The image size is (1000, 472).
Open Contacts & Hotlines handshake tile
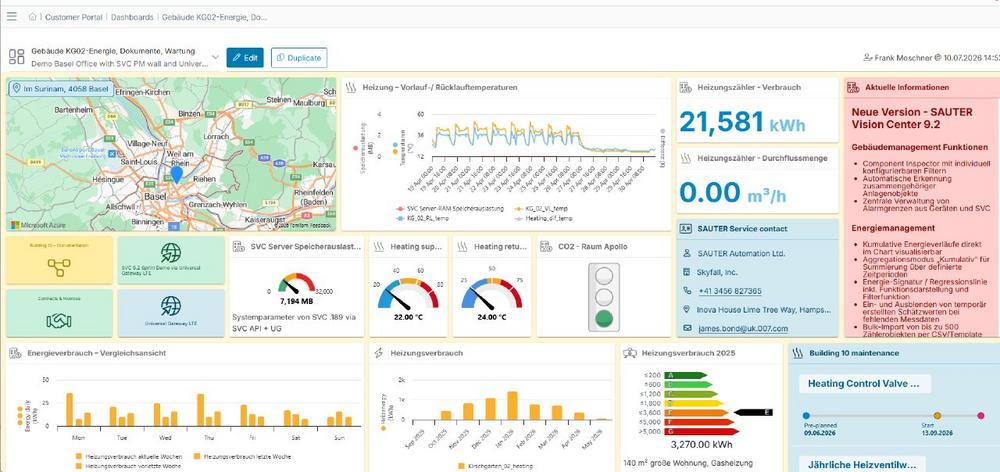[x=59, y=313]
